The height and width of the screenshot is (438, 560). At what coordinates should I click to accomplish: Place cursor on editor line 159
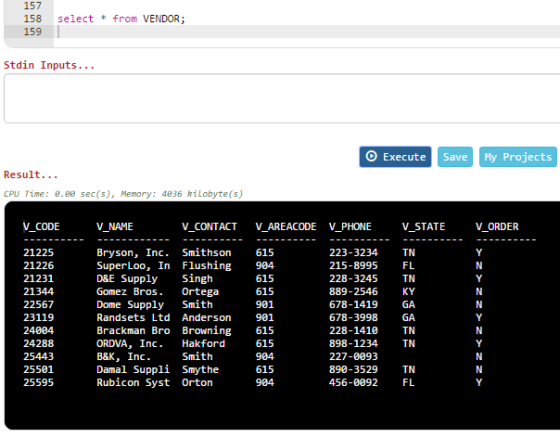[307, 32]
